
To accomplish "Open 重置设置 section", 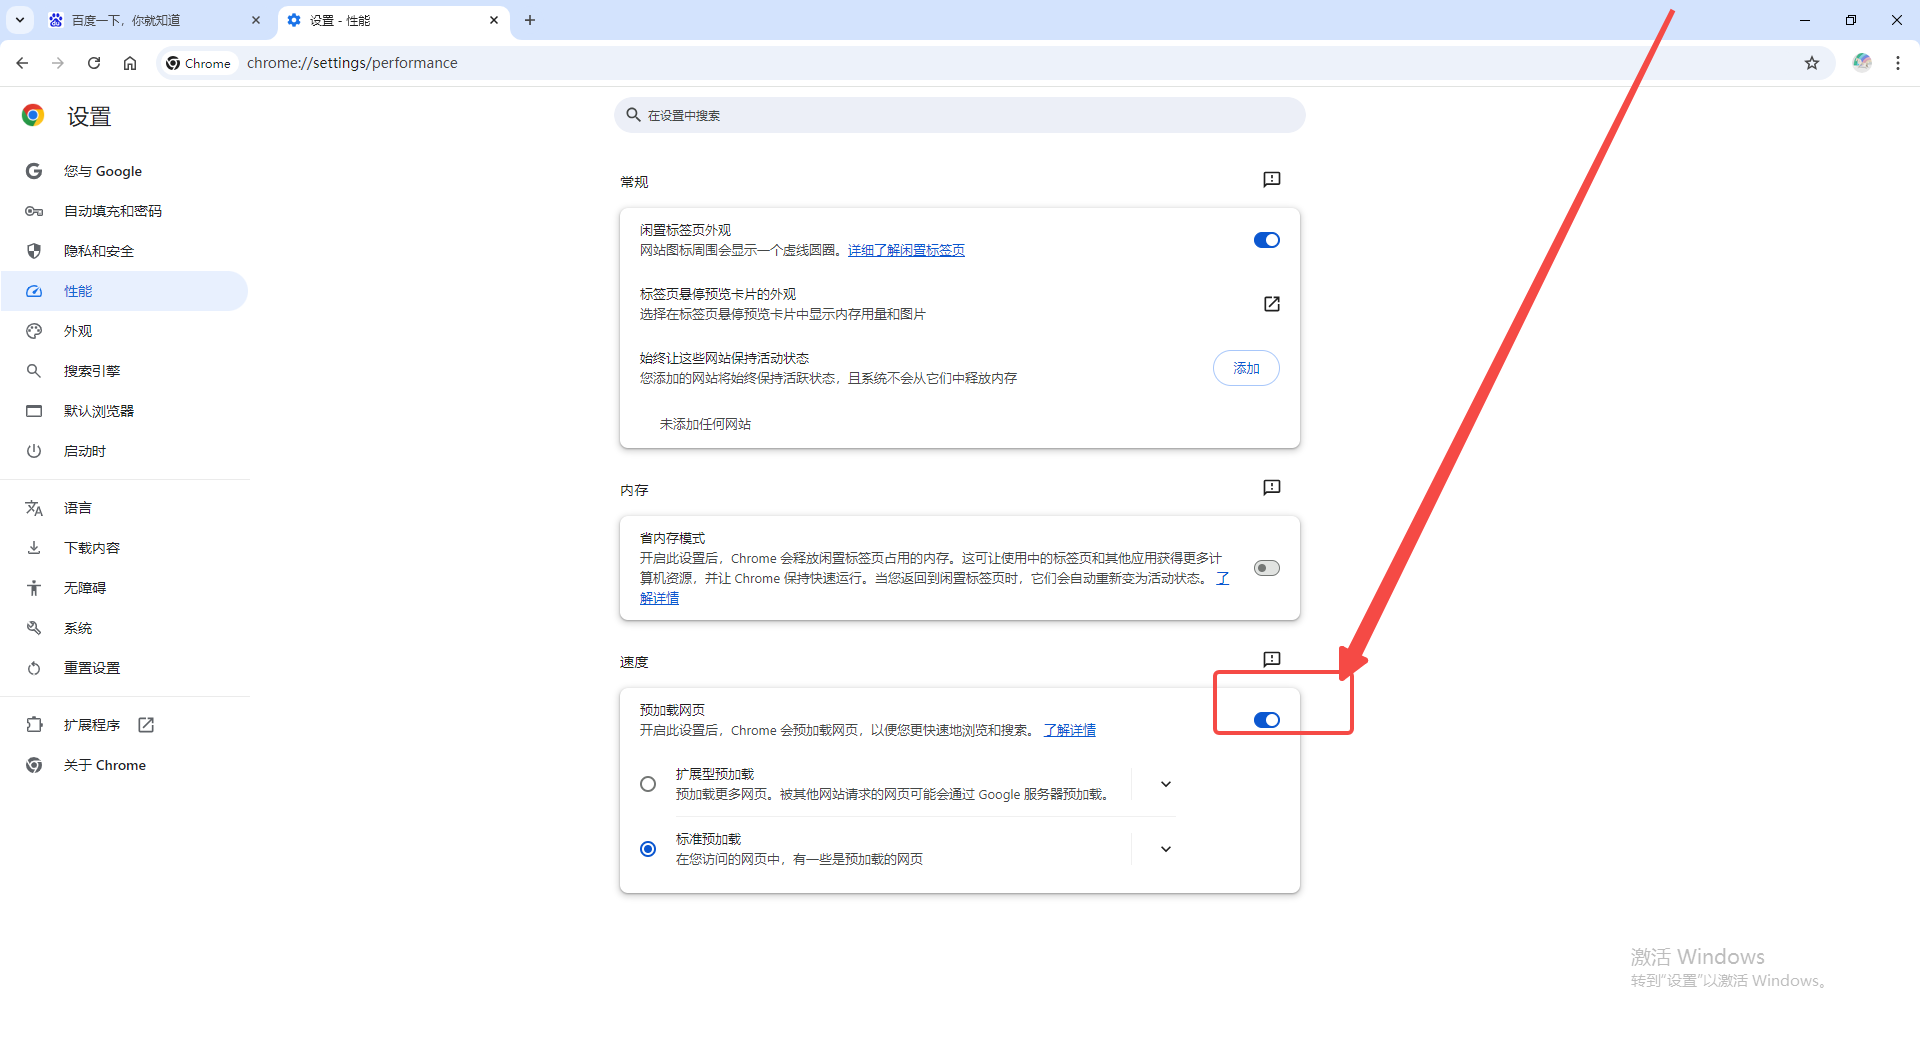I will tap(125, 668).
